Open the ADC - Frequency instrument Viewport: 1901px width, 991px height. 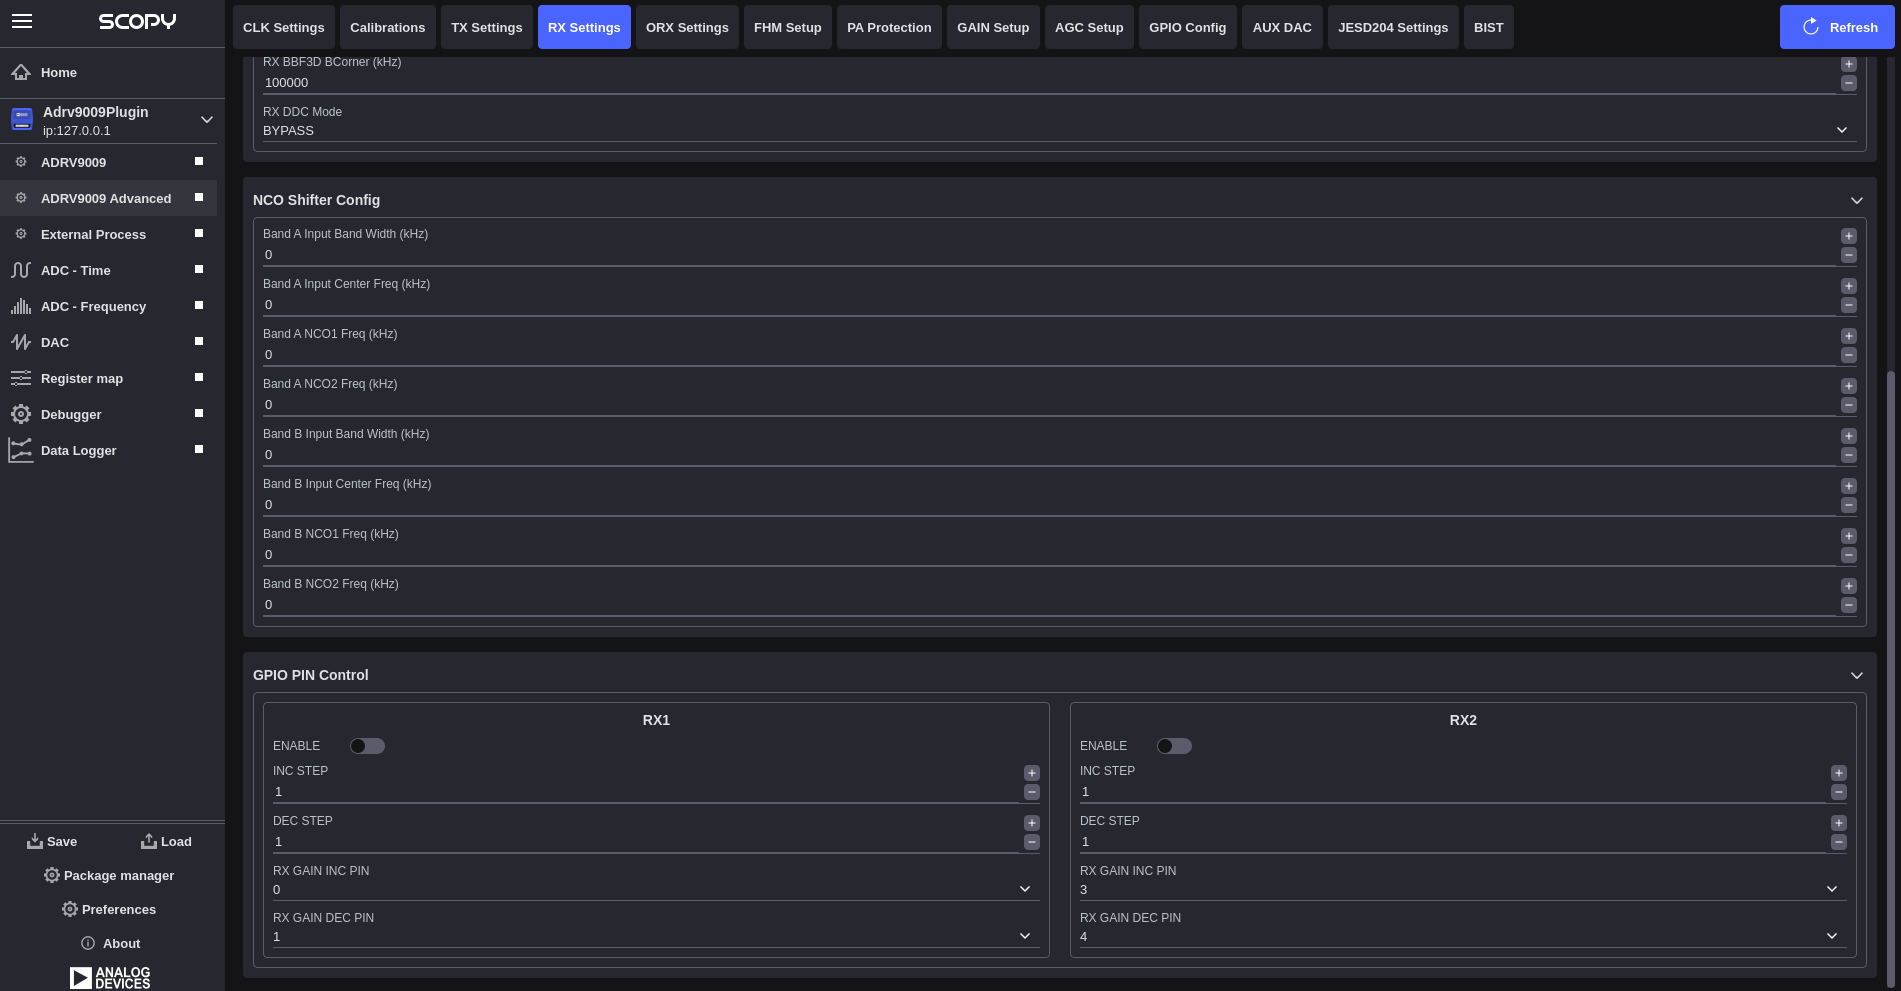pos(93,306)
